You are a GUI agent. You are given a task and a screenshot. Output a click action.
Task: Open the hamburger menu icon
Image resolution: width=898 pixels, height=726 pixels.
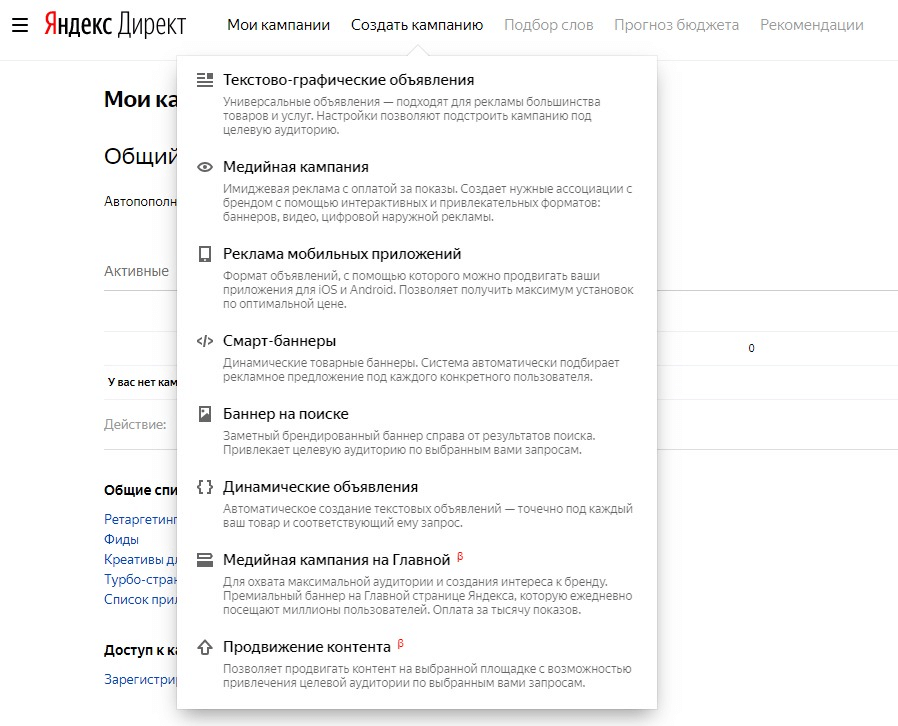[x=20, y=25]
